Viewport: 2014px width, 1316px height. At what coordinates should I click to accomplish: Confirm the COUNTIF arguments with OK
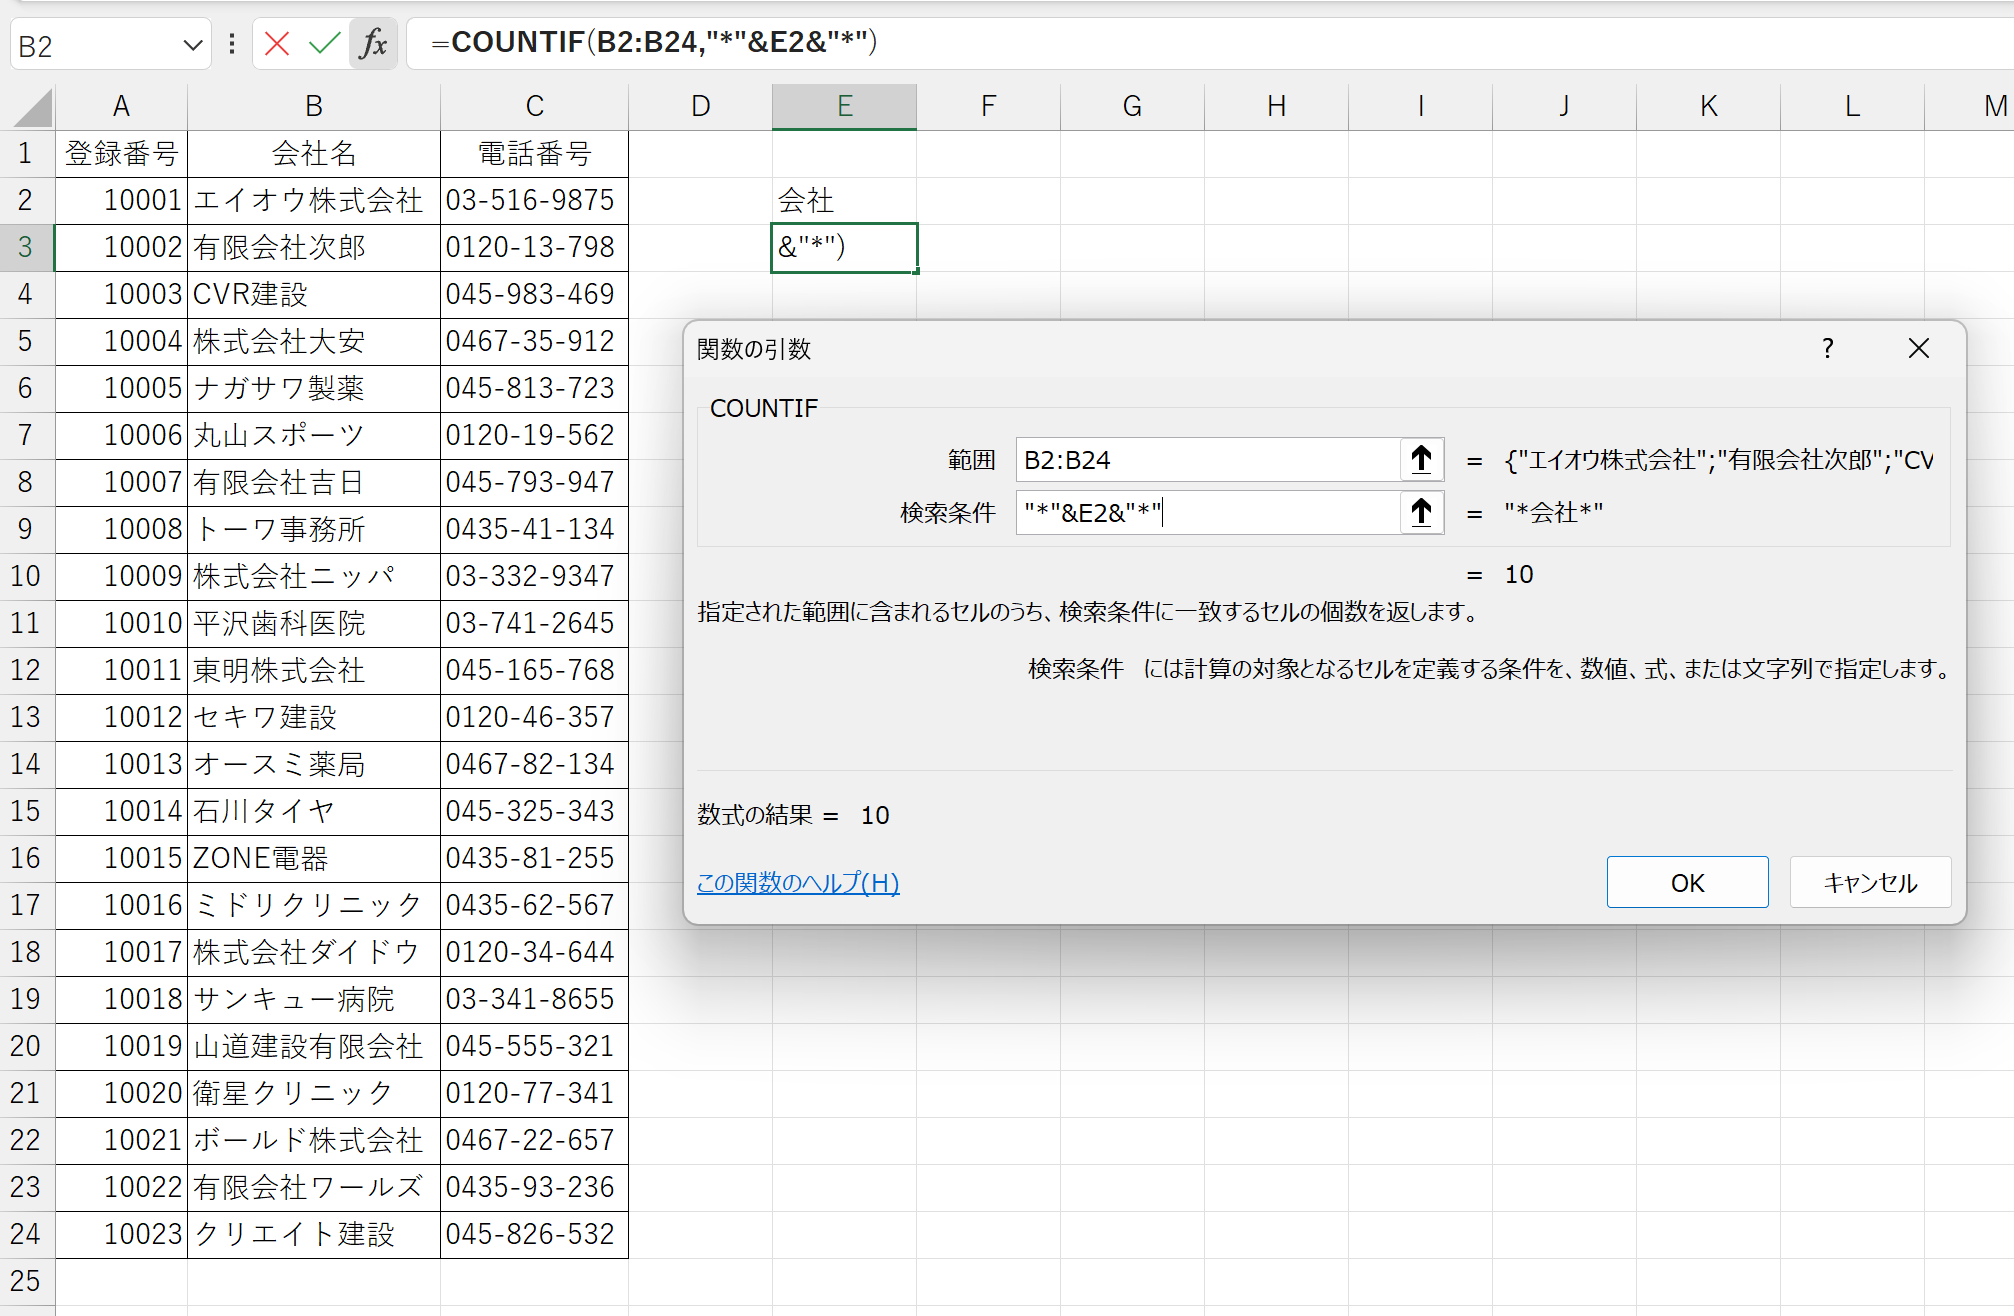point(1687,883)
